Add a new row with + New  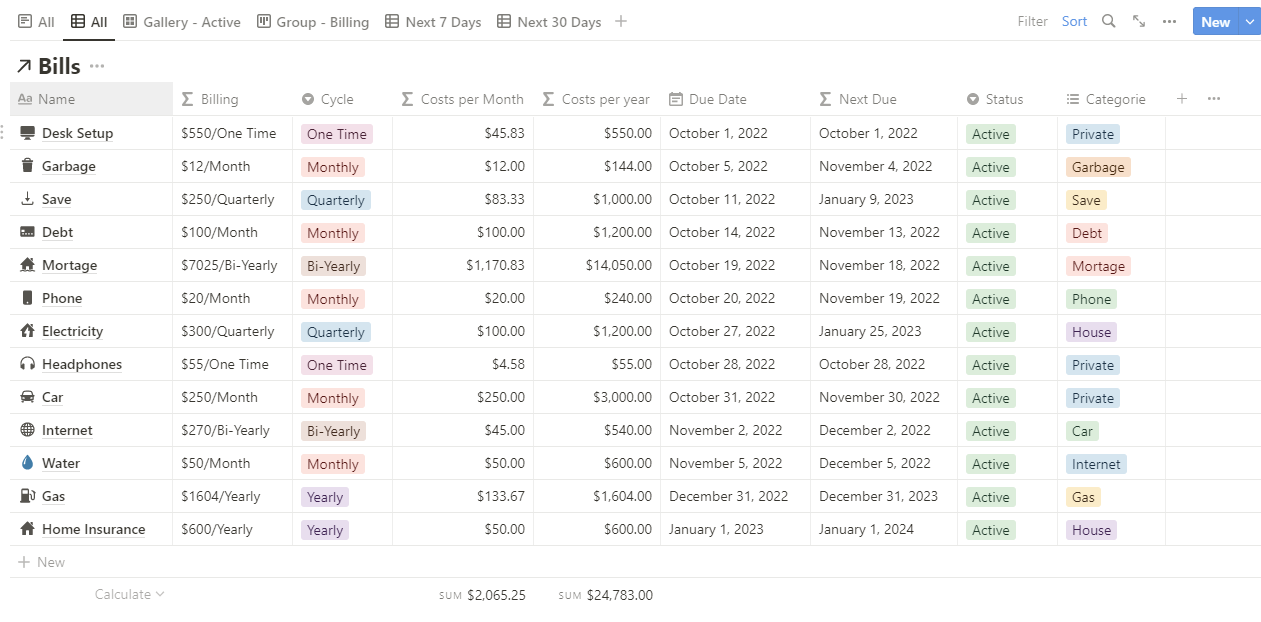(42, 562)
